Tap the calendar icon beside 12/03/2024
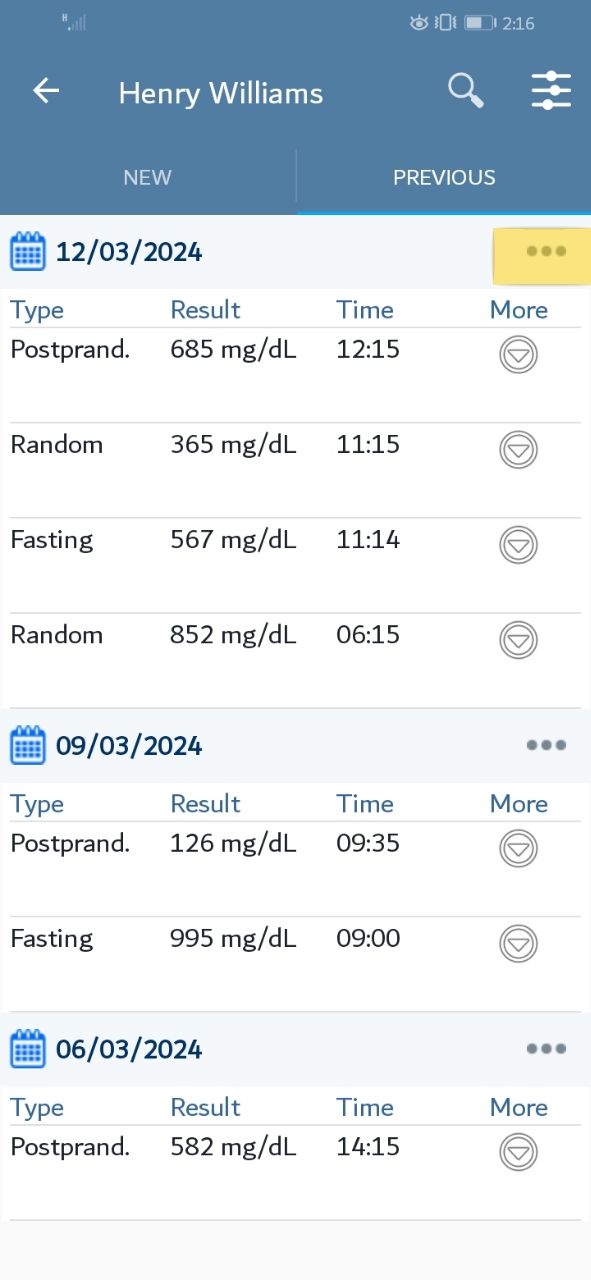The width and height of the screenshot is (591, 1280). pyautogui.click(x=28, y=251)
